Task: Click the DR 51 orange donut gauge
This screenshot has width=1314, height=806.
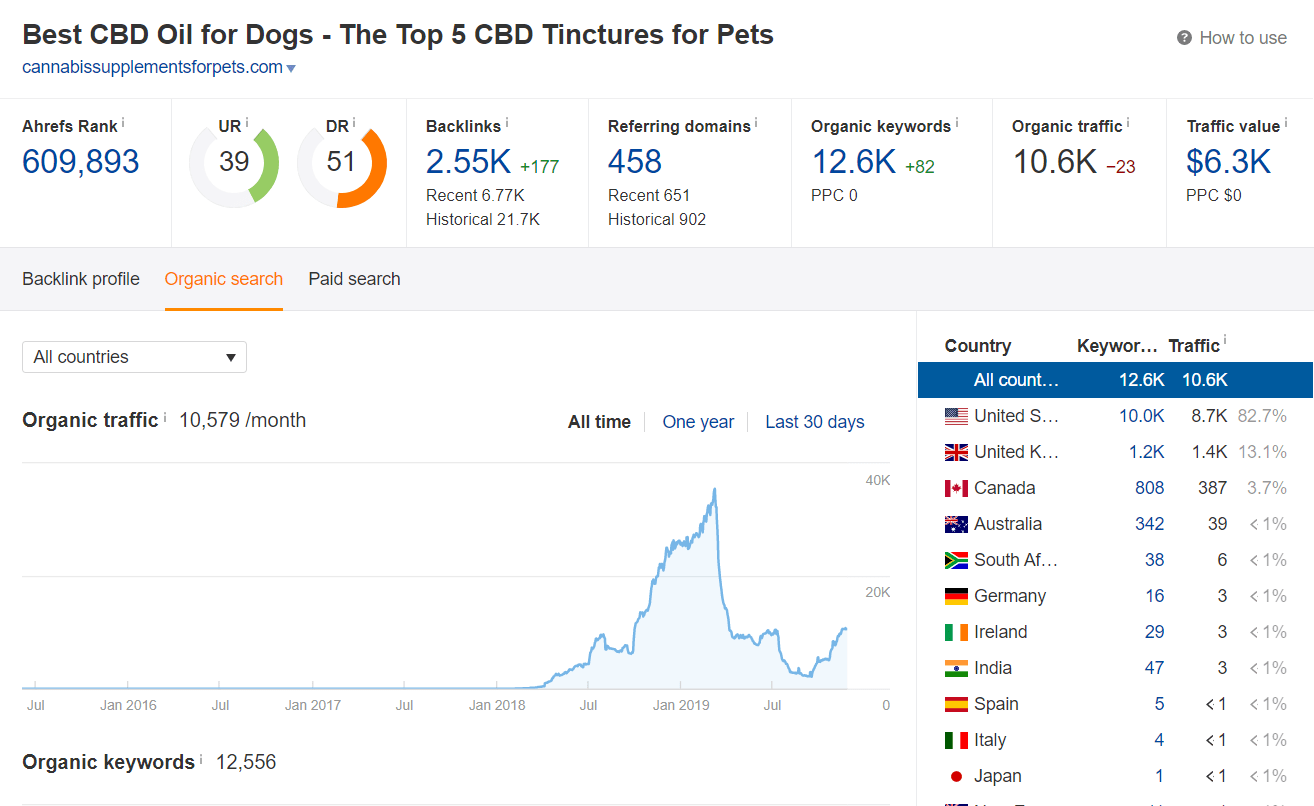Action: point(341,162)
